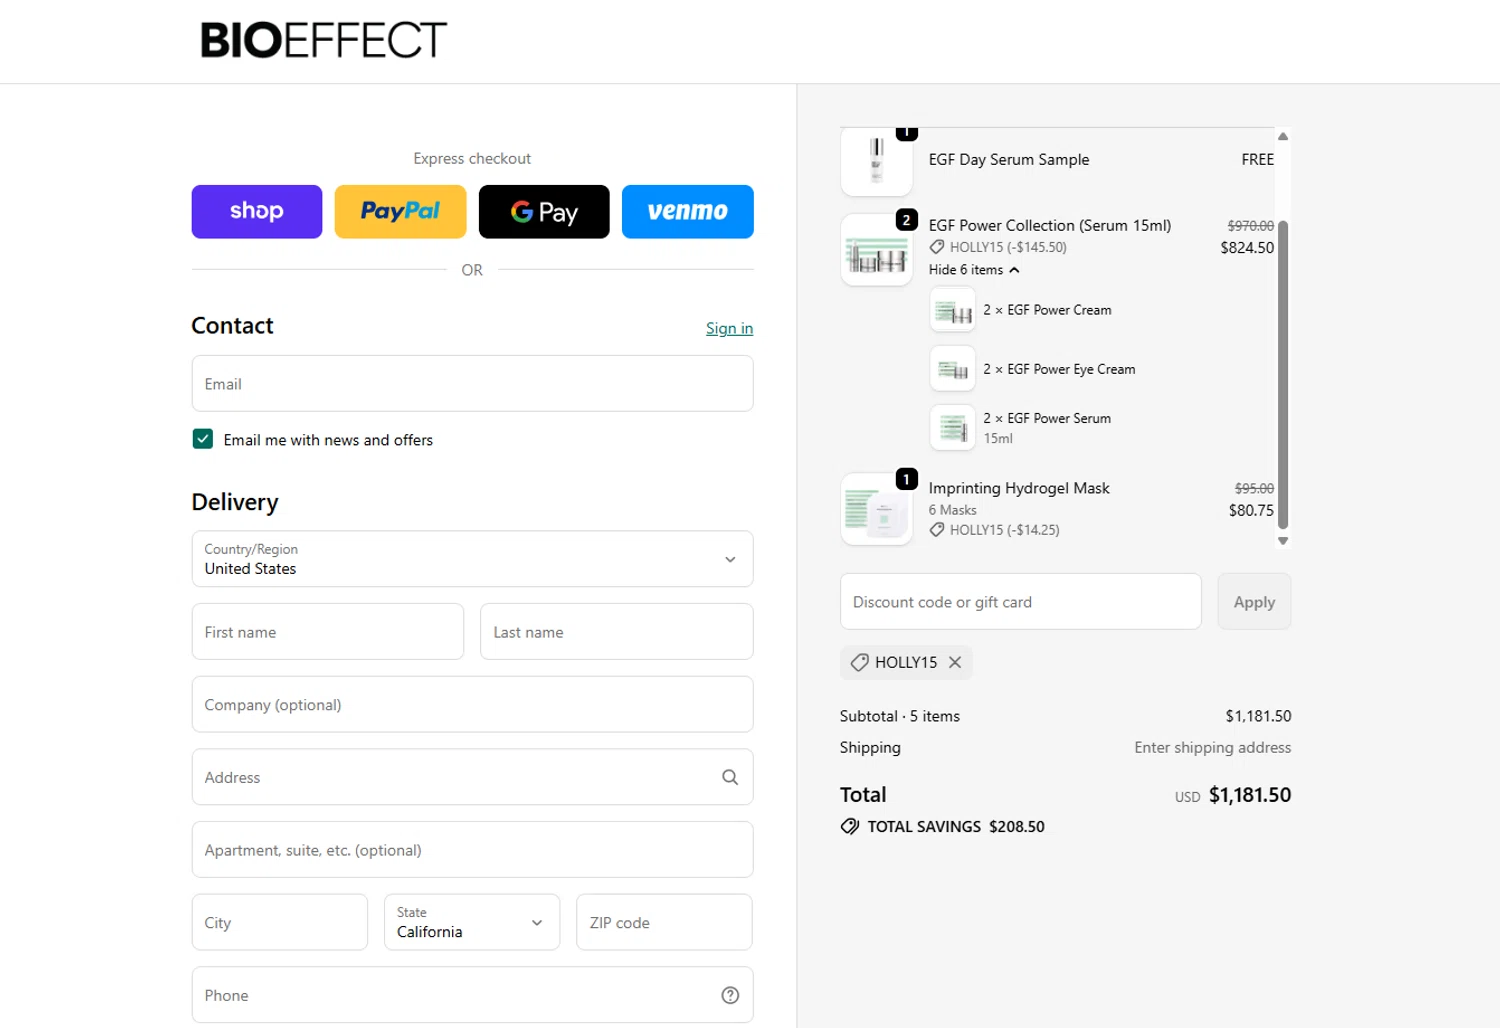Select the $824.50 discounted price
The height and width of the screenshot is (1028, 1500).
pyautogui.click(x=1247, y=247)
